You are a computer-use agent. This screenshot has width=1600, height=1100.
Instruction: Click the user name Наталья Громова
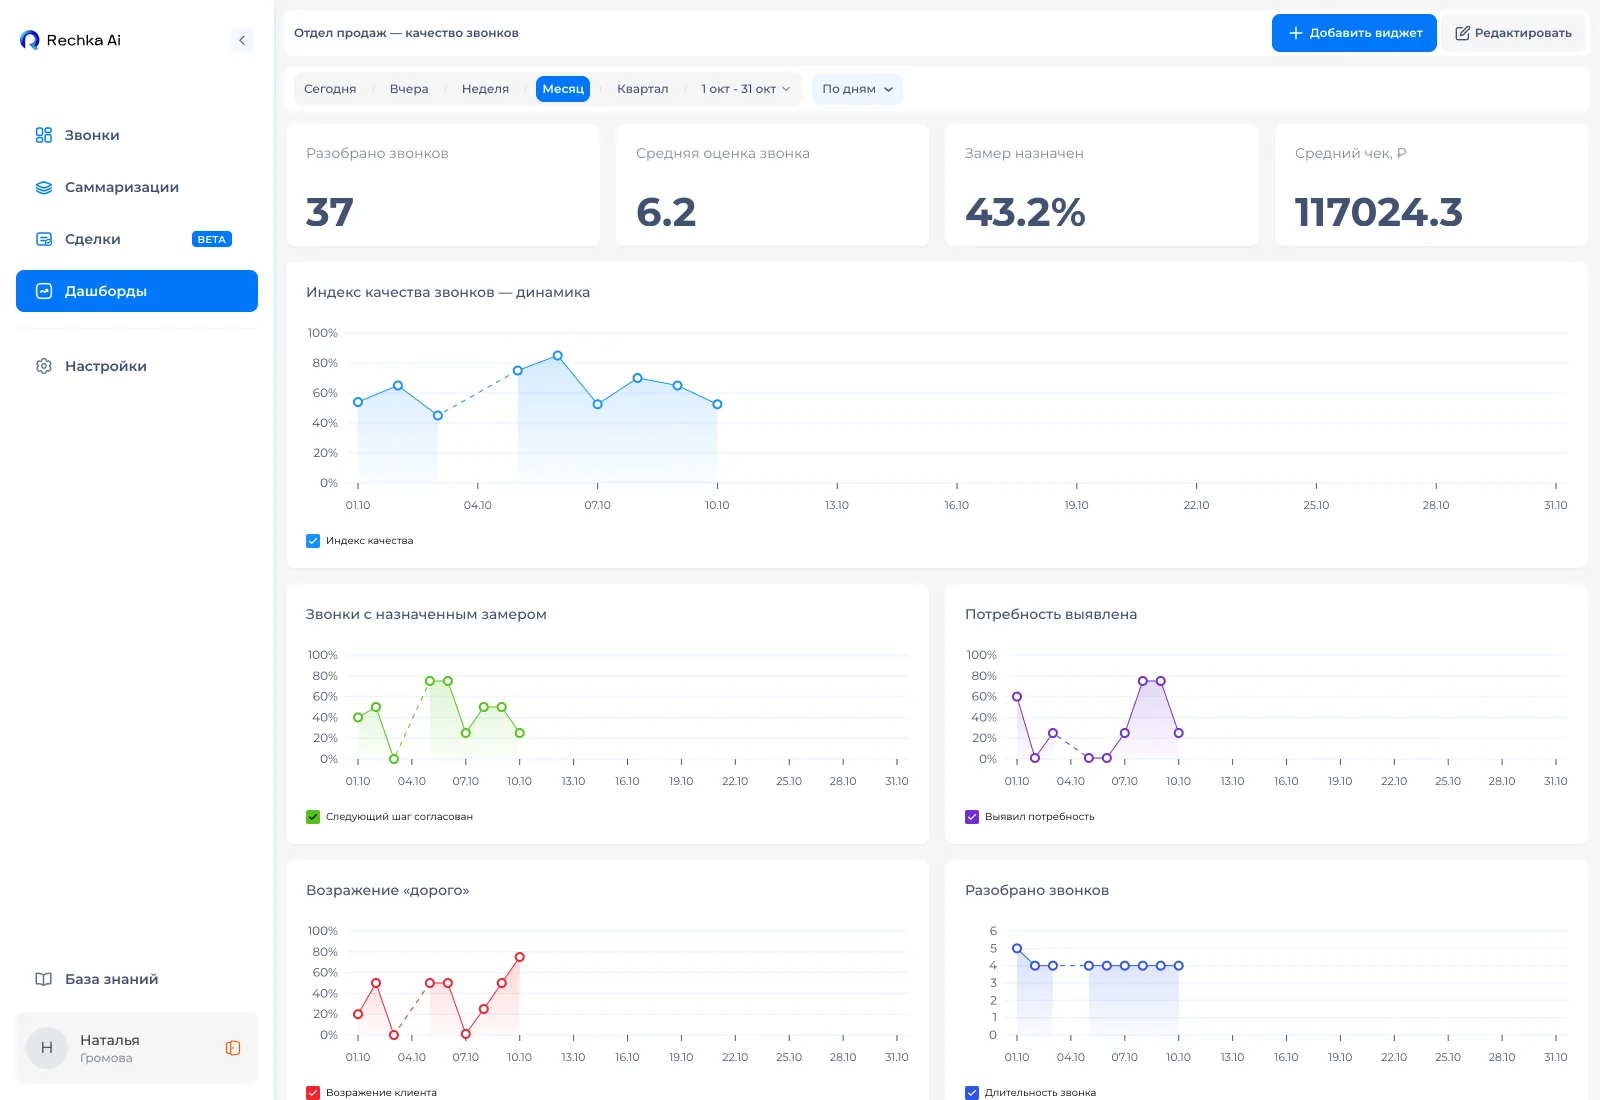point(110,1048)
